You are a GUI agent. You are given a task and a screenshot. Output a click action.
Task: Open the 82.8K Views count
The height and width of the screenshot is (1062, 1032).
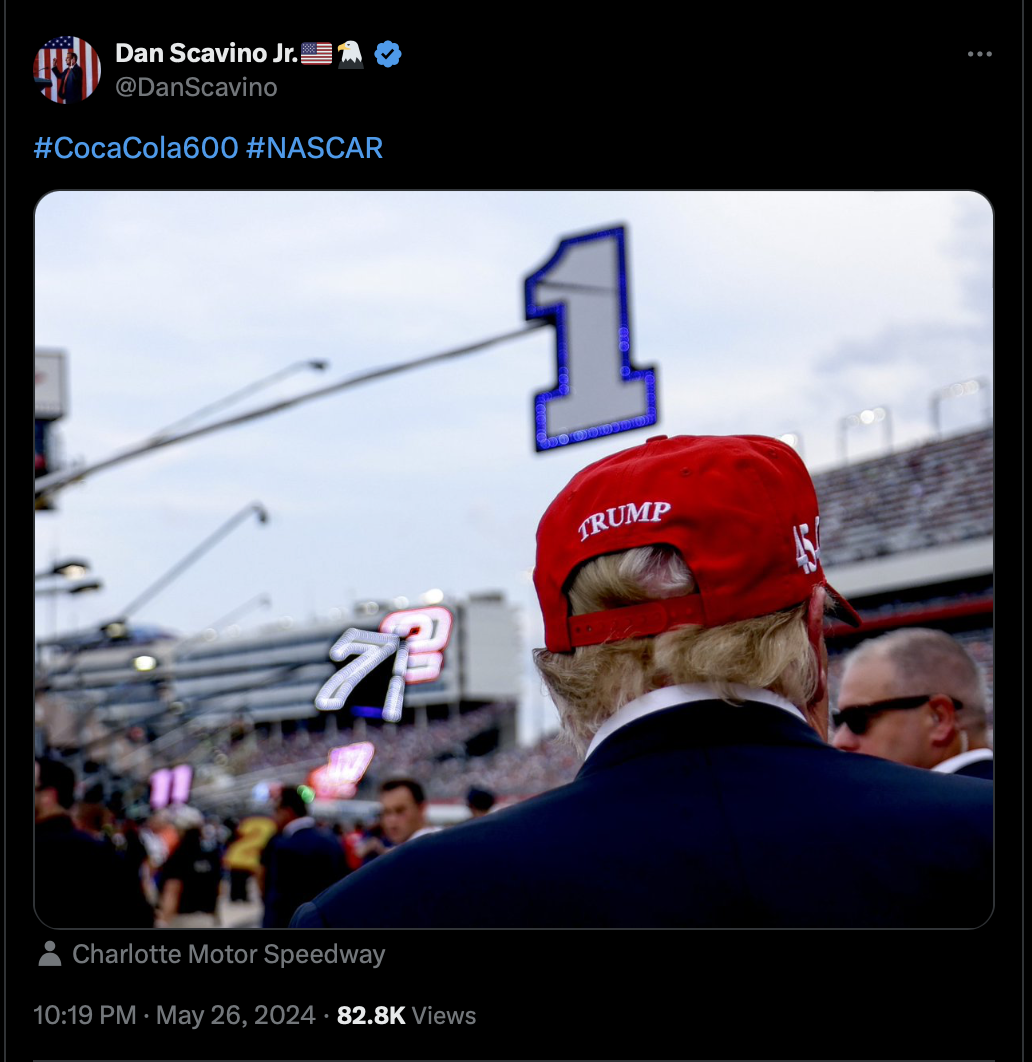[x=406, y=1015]
